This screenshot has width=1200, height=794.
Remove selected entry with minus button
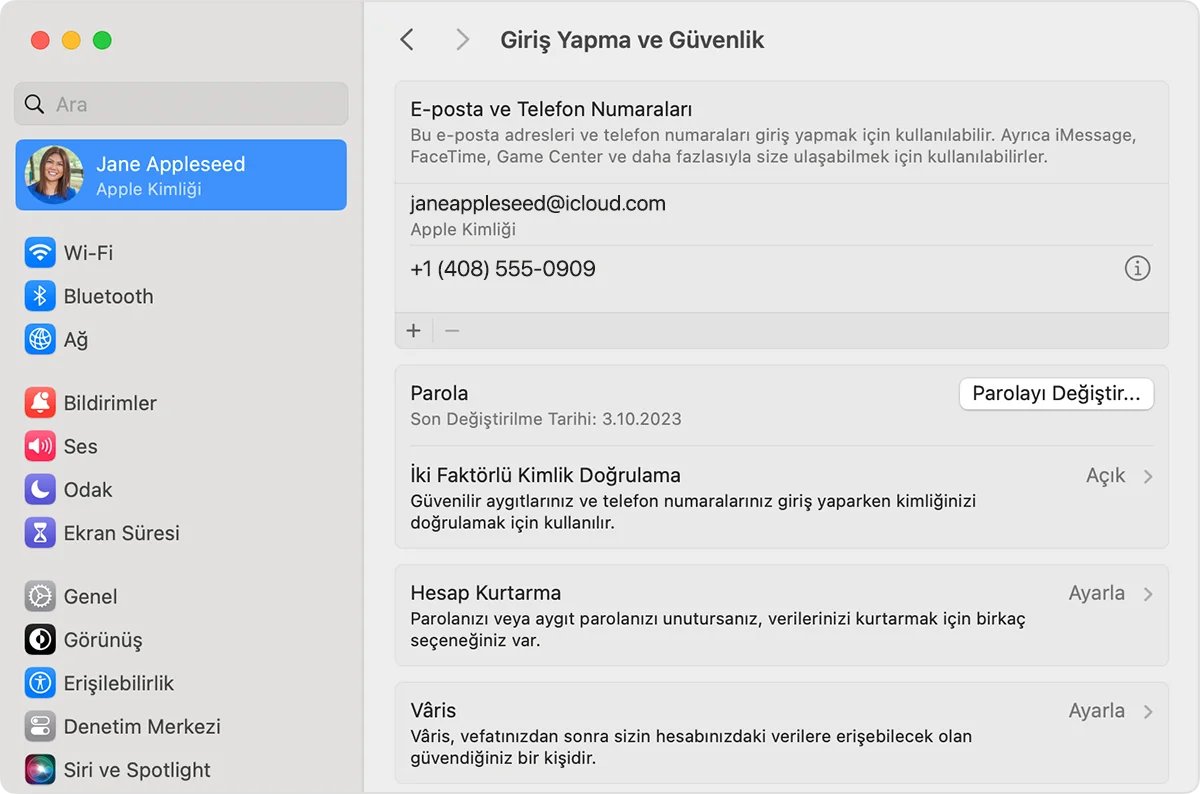pyautogui.click(x=452, y=330)
